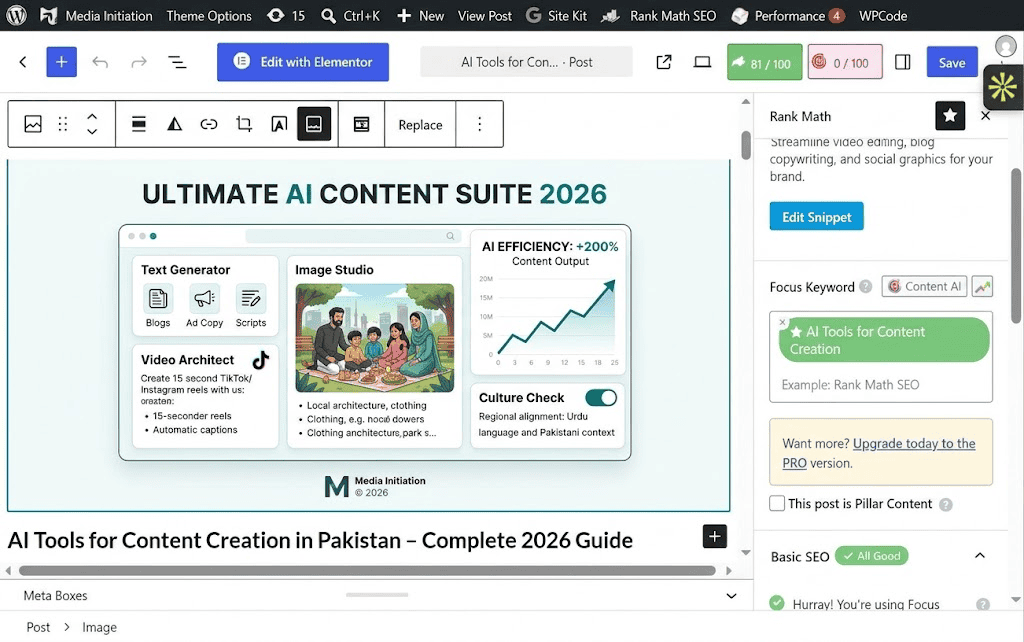Move block down with arrow

92,131
